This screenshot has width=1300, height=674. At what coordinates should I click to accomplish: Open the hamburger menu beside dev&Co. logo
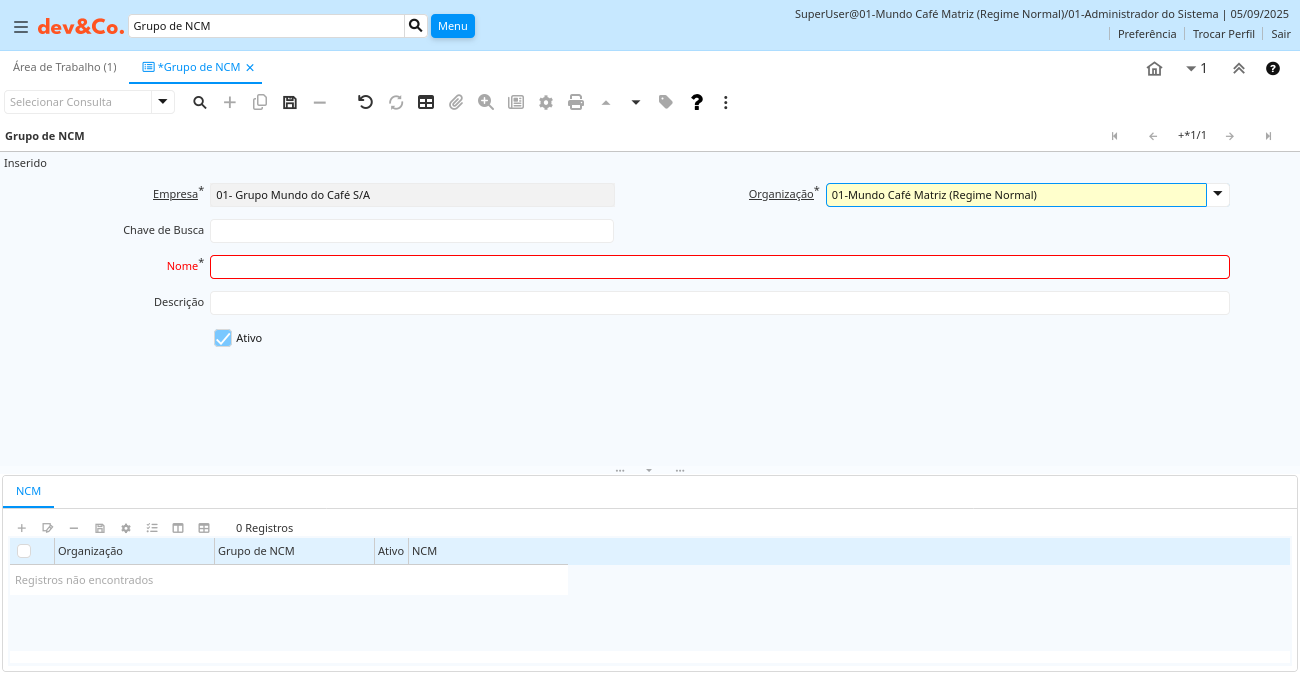(21, 26)
